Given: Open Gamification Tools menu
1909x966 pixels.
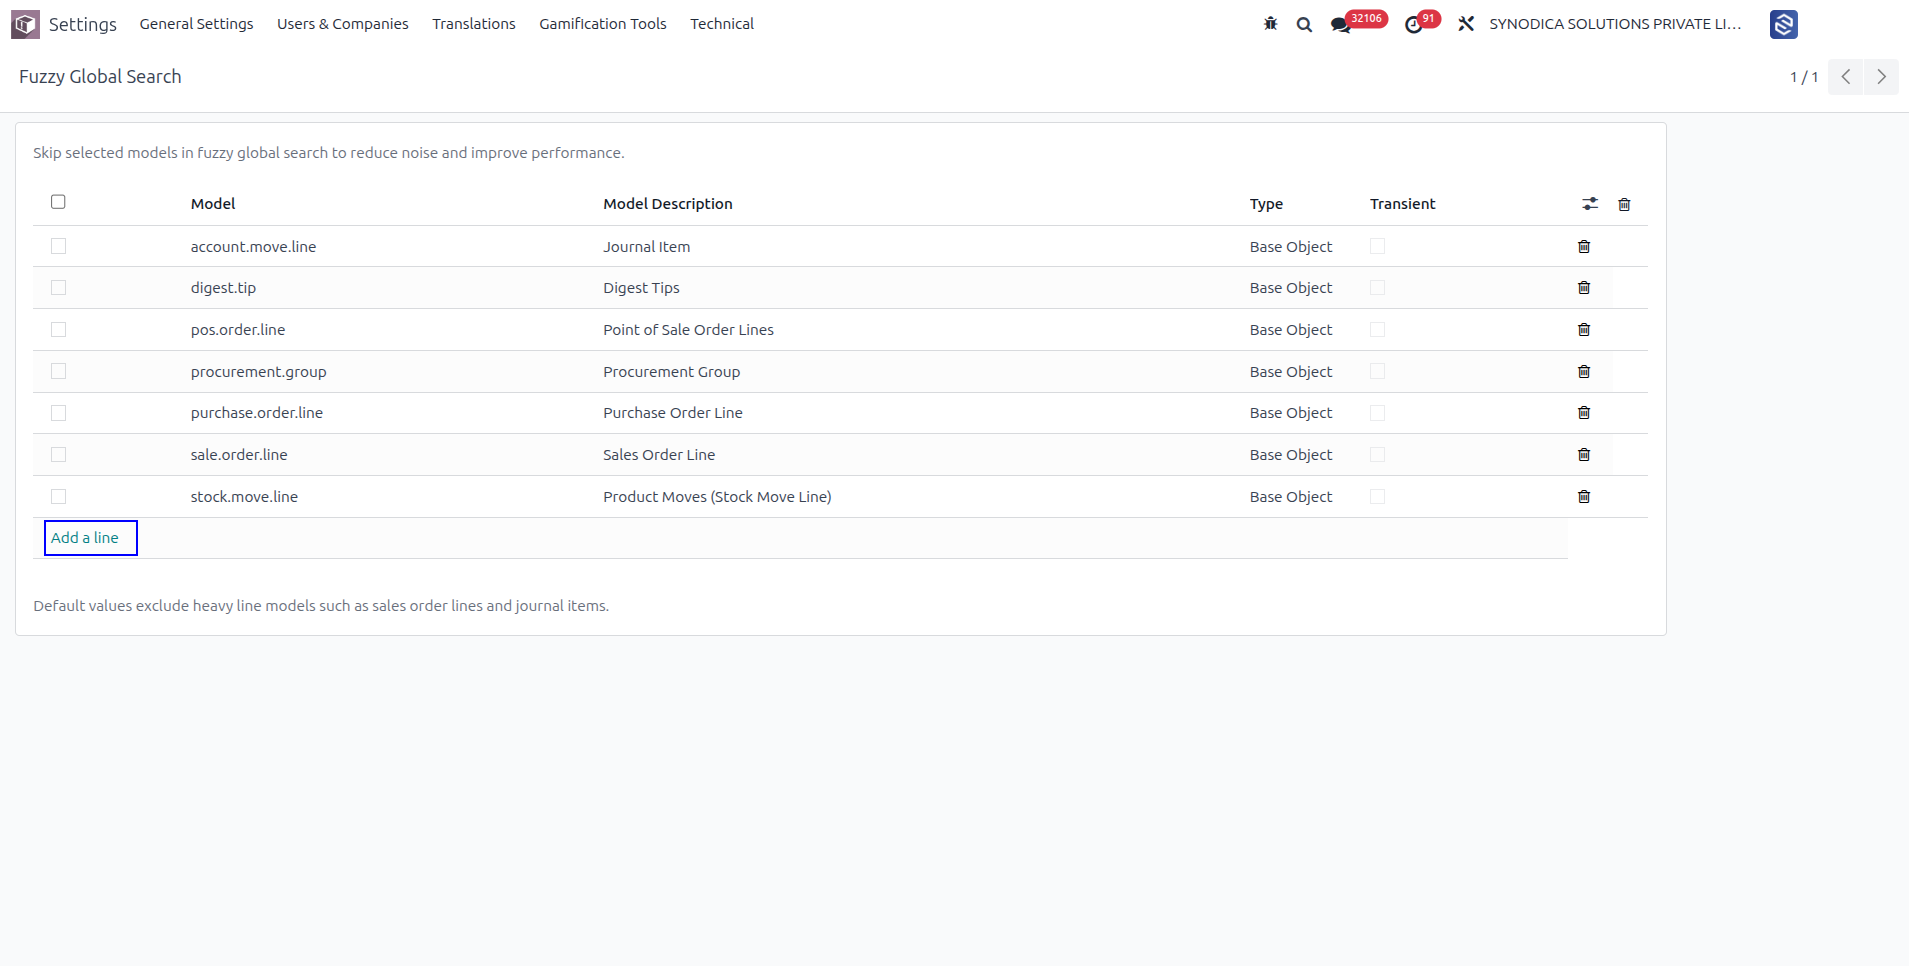Looking at the screenshot, I should click(x=603, y=24).
